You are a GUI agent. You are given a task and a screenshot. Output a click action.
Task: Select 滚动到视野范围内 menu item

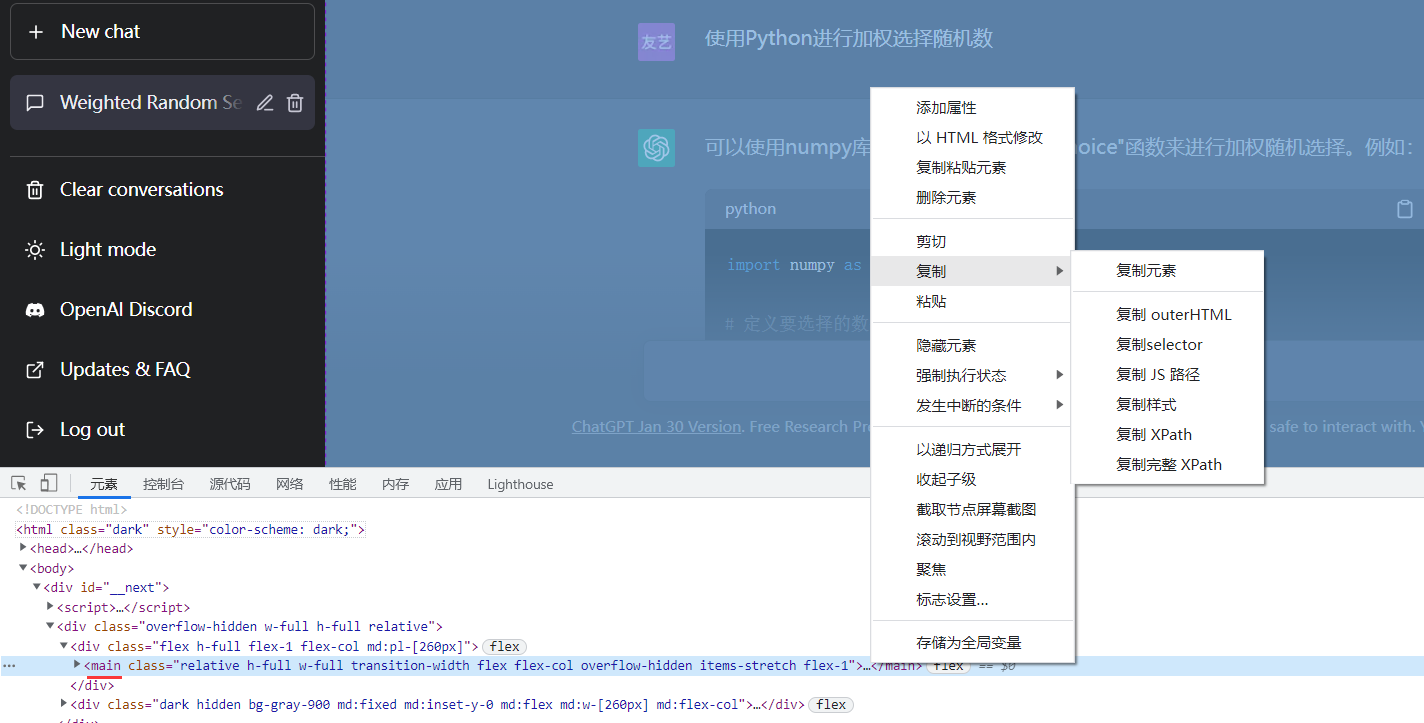pyautogui.click(x=973, y=540)
